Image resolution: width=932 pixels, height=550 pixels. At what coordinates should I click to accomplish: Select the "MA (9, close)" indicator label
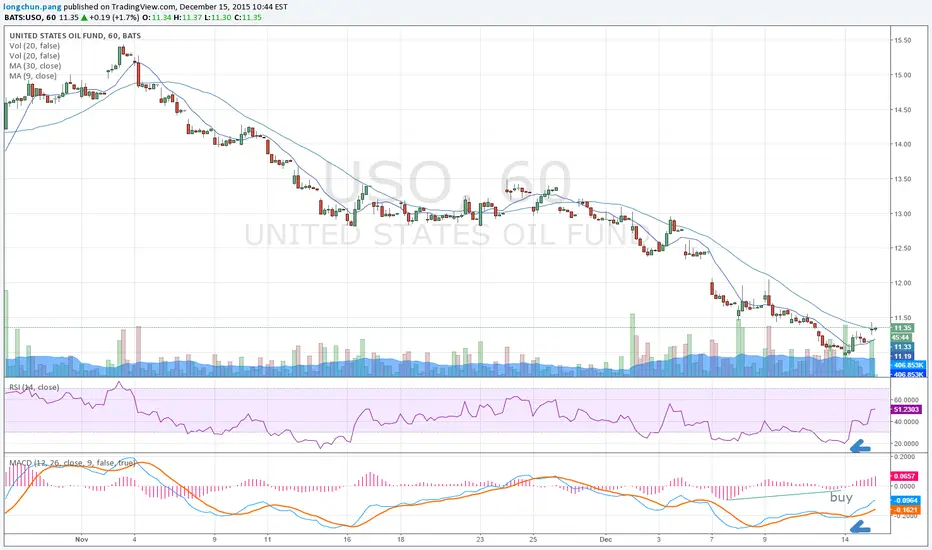[x=33, y=76]
